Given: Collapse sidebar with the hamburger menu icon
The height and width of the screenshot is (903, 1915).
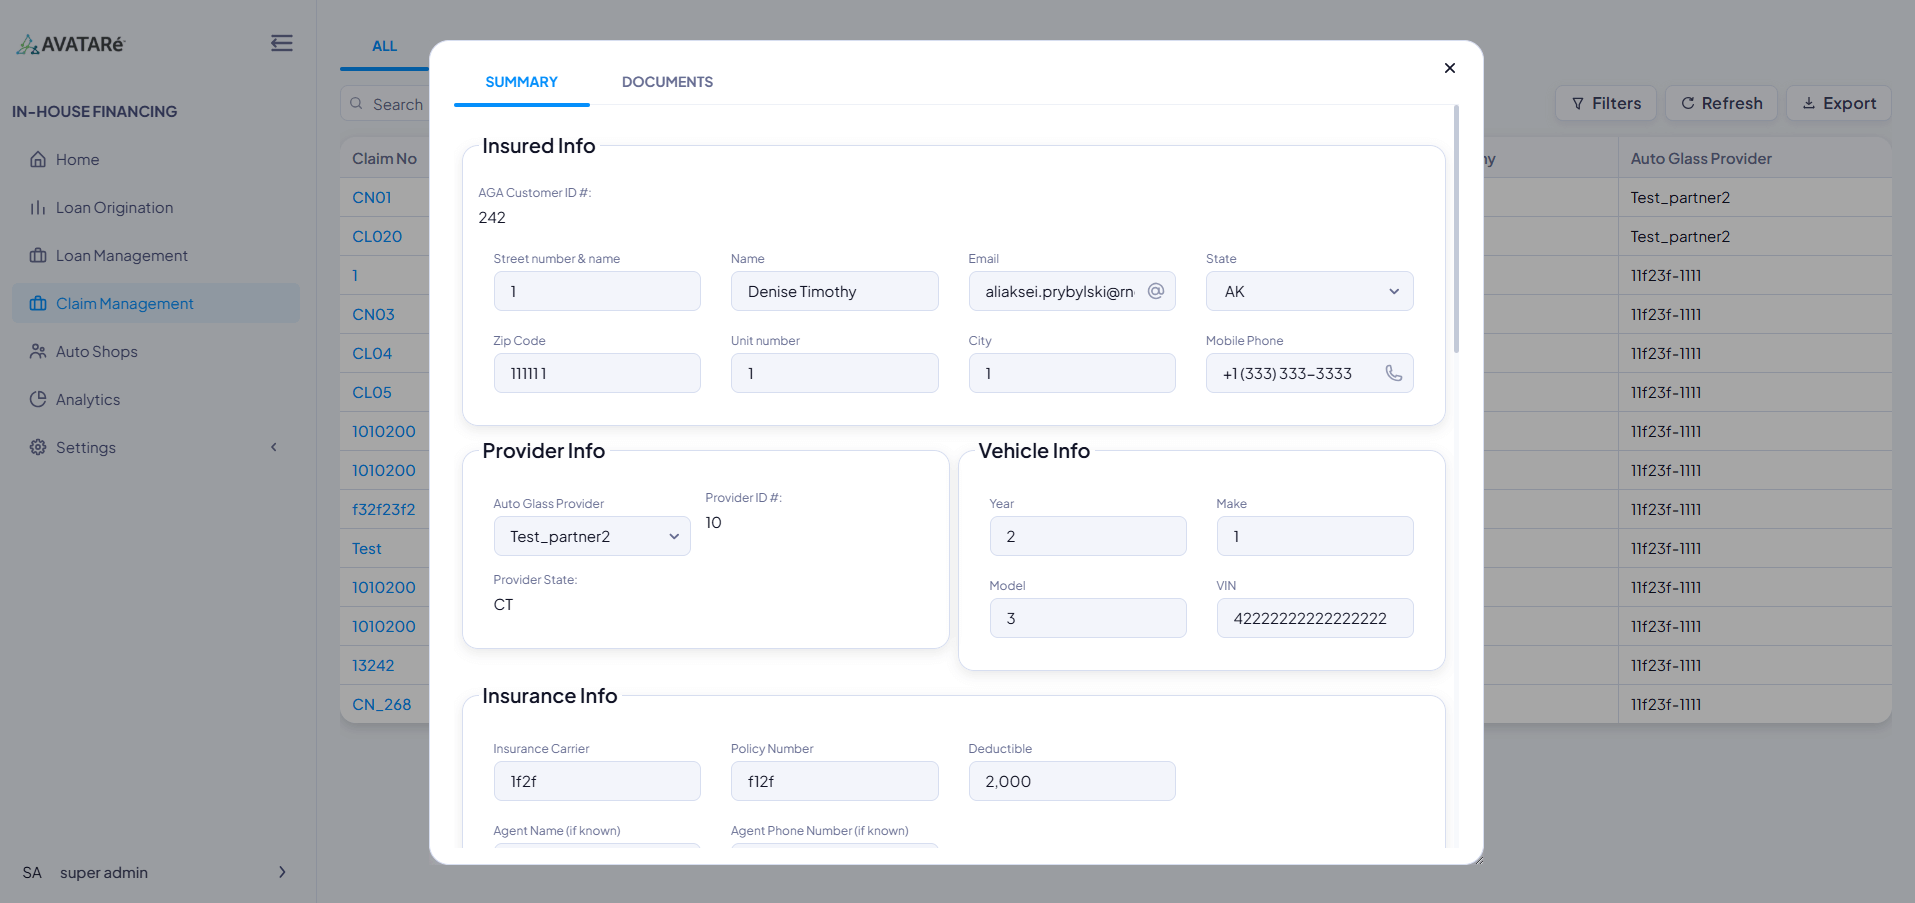Looking at the screenshot, I should (282, 43).
